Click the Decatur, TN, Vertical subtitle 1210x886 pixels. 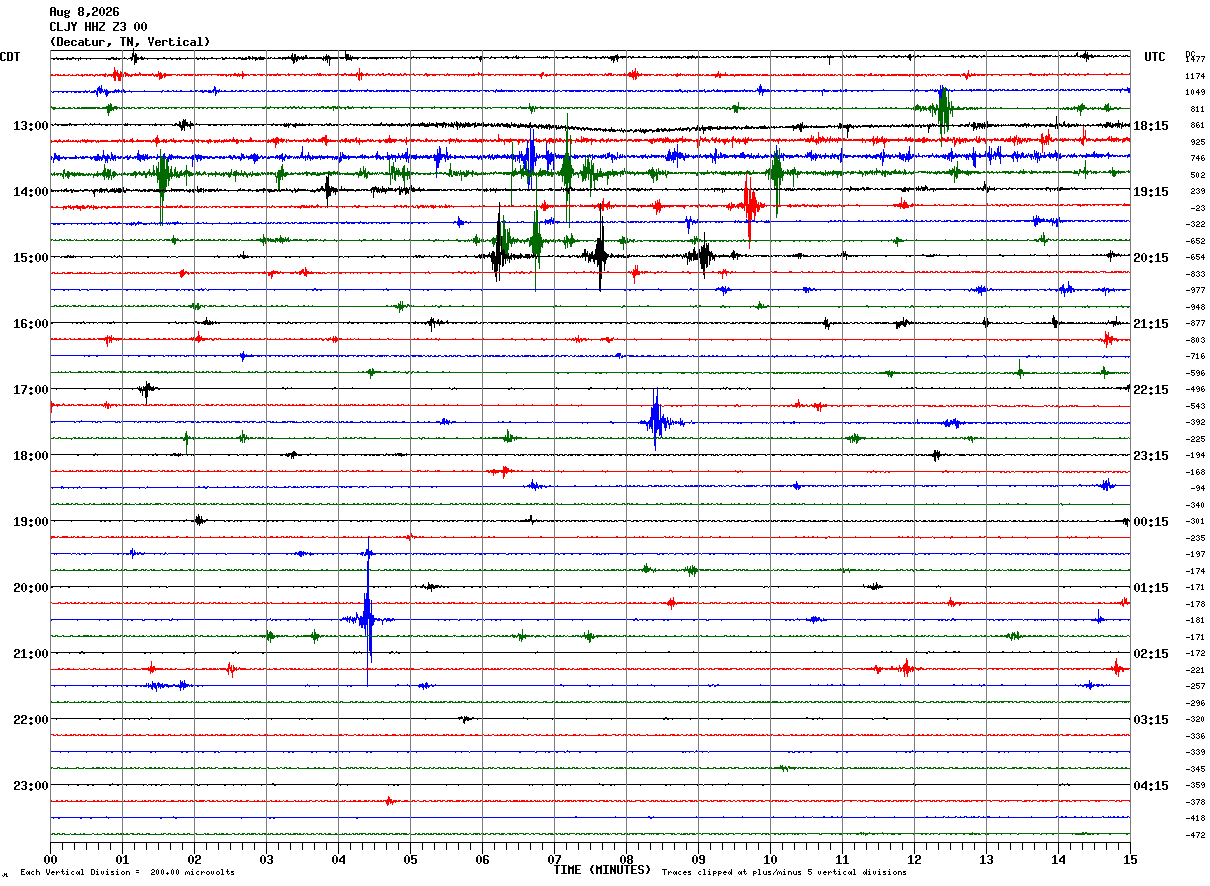130,42
